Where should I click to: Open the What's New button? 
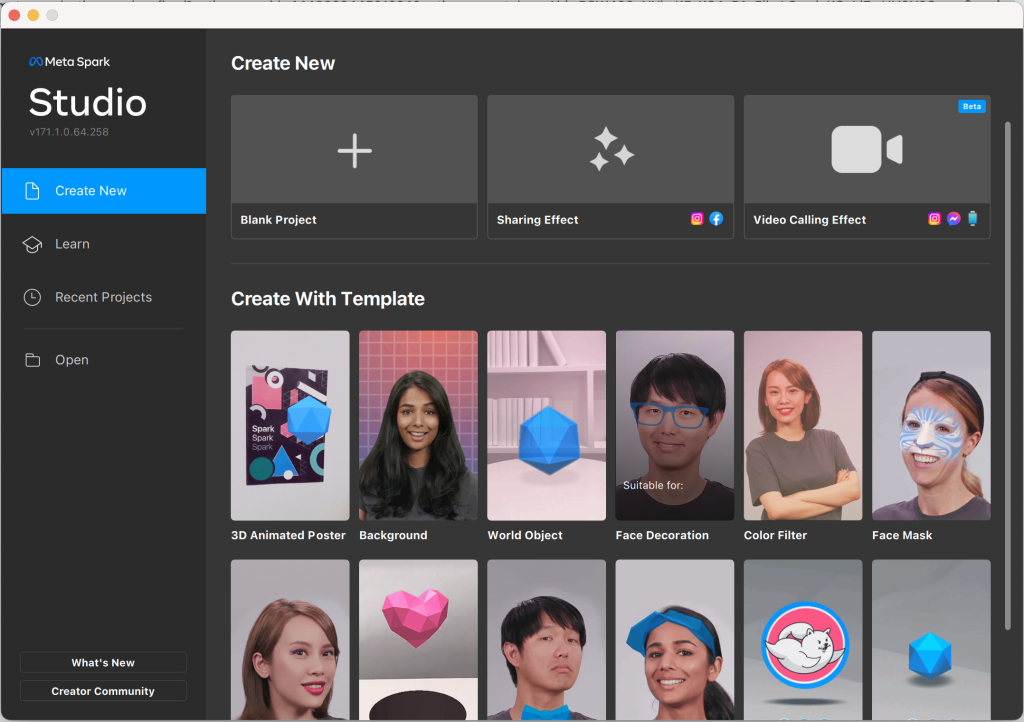103,663
